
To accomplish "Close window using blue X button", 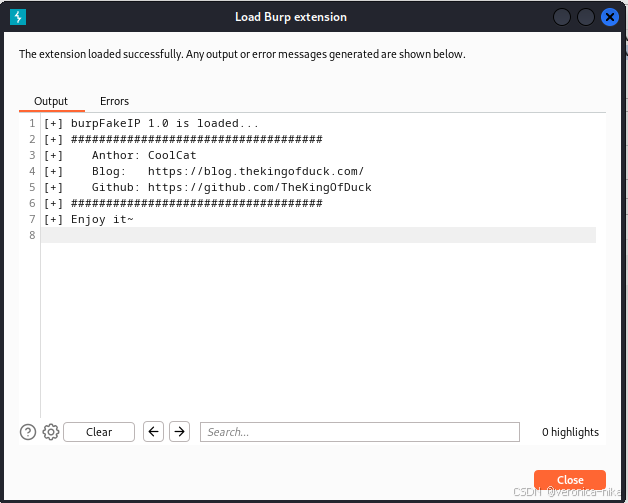I will click(610, 17).
